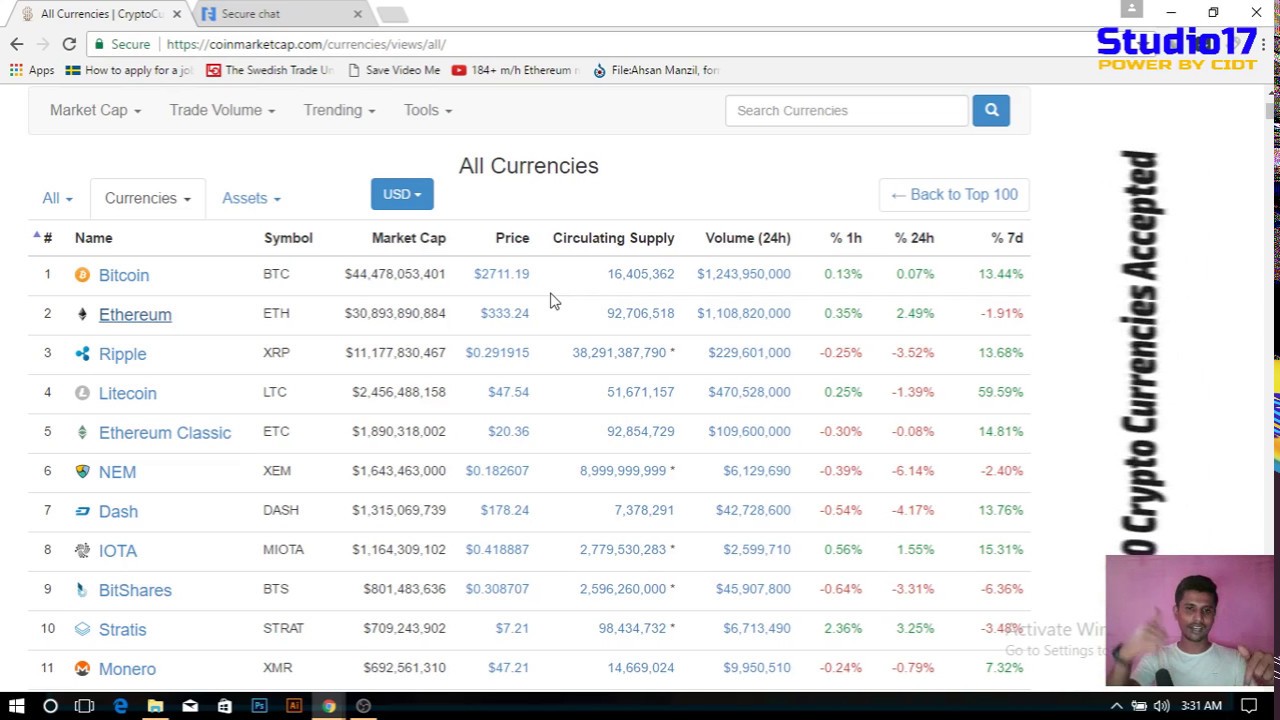Open the notification center icon
This screenshot has width=1280, height=720.
click(x=1249, y=706)
